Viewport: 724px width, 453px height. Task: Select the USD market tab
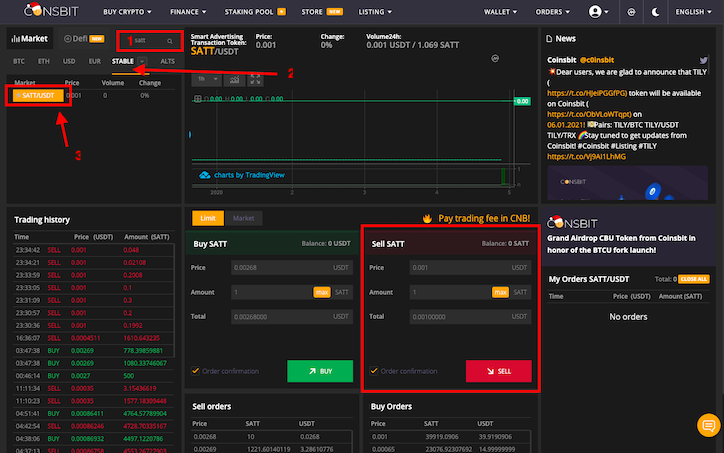click(x=69, y=61)
